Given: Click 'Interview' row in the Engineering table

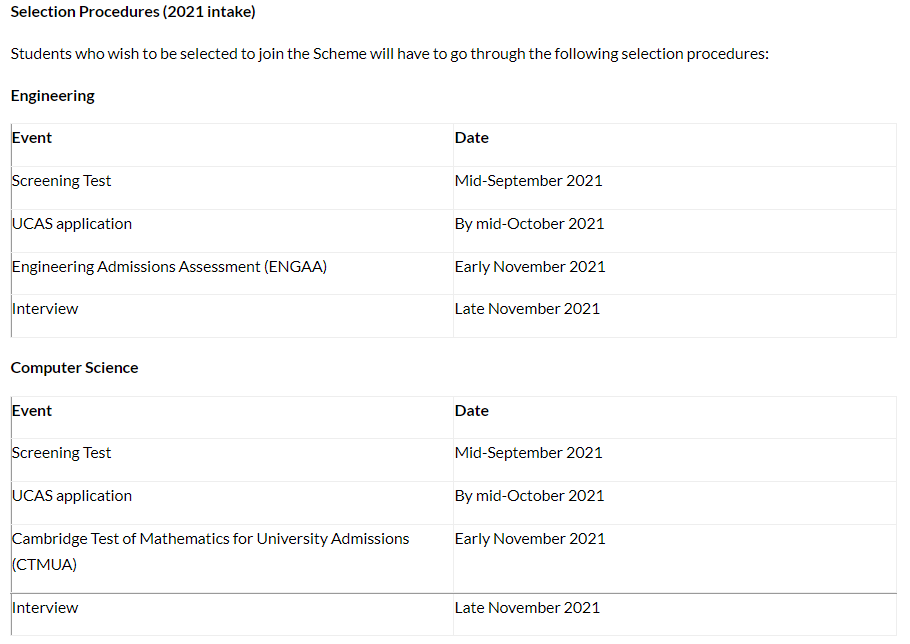Looking at the screenshot, I should coord(454,316).
